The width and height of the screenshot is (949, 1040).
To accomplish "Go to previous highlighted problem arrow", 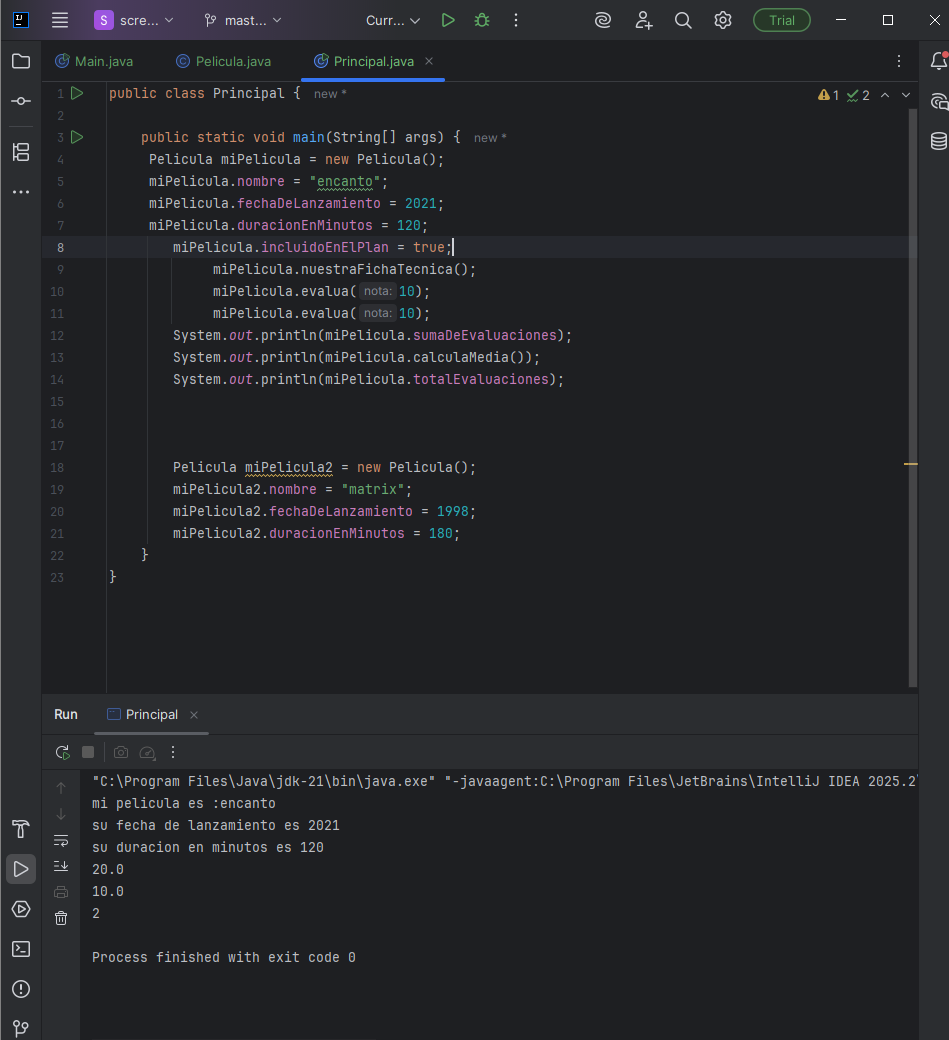I will click(885, 95).
